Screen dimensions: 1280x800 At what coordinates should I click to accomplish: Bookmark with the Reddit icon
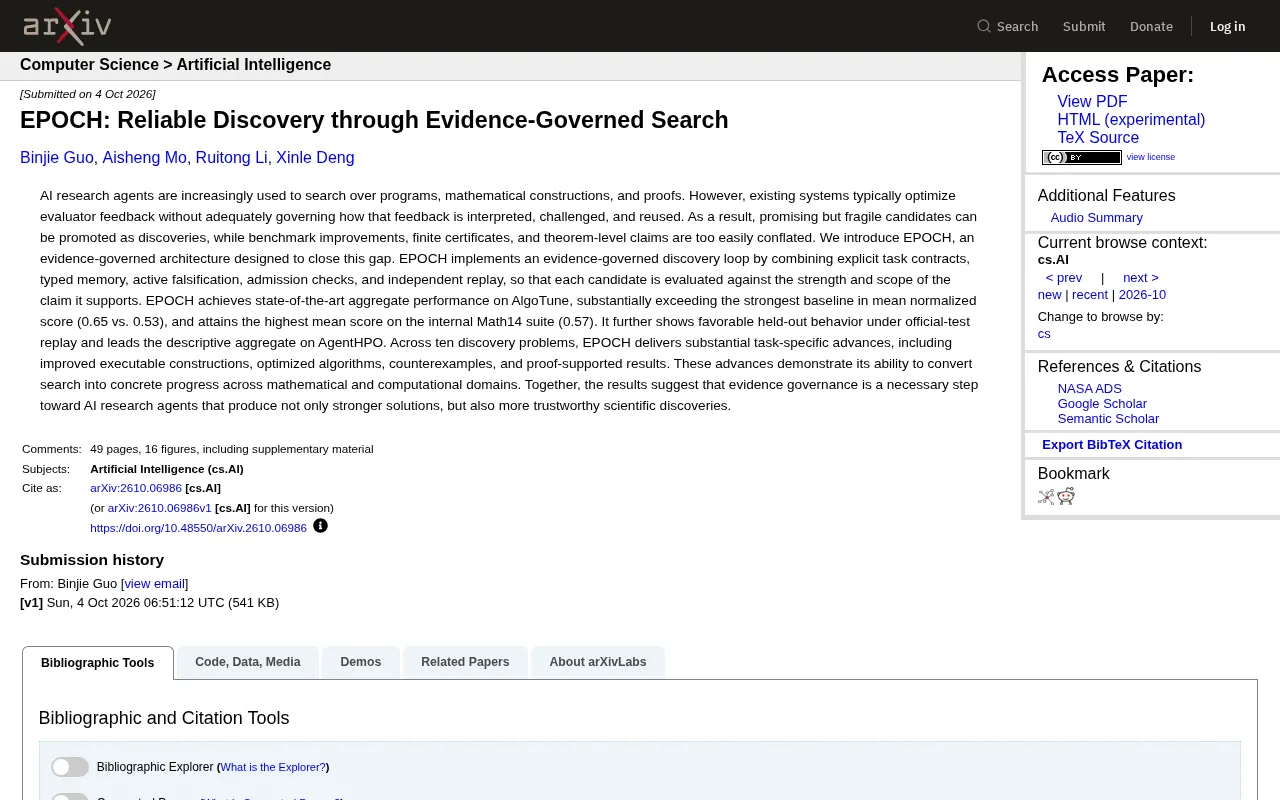coord(1066,496)
